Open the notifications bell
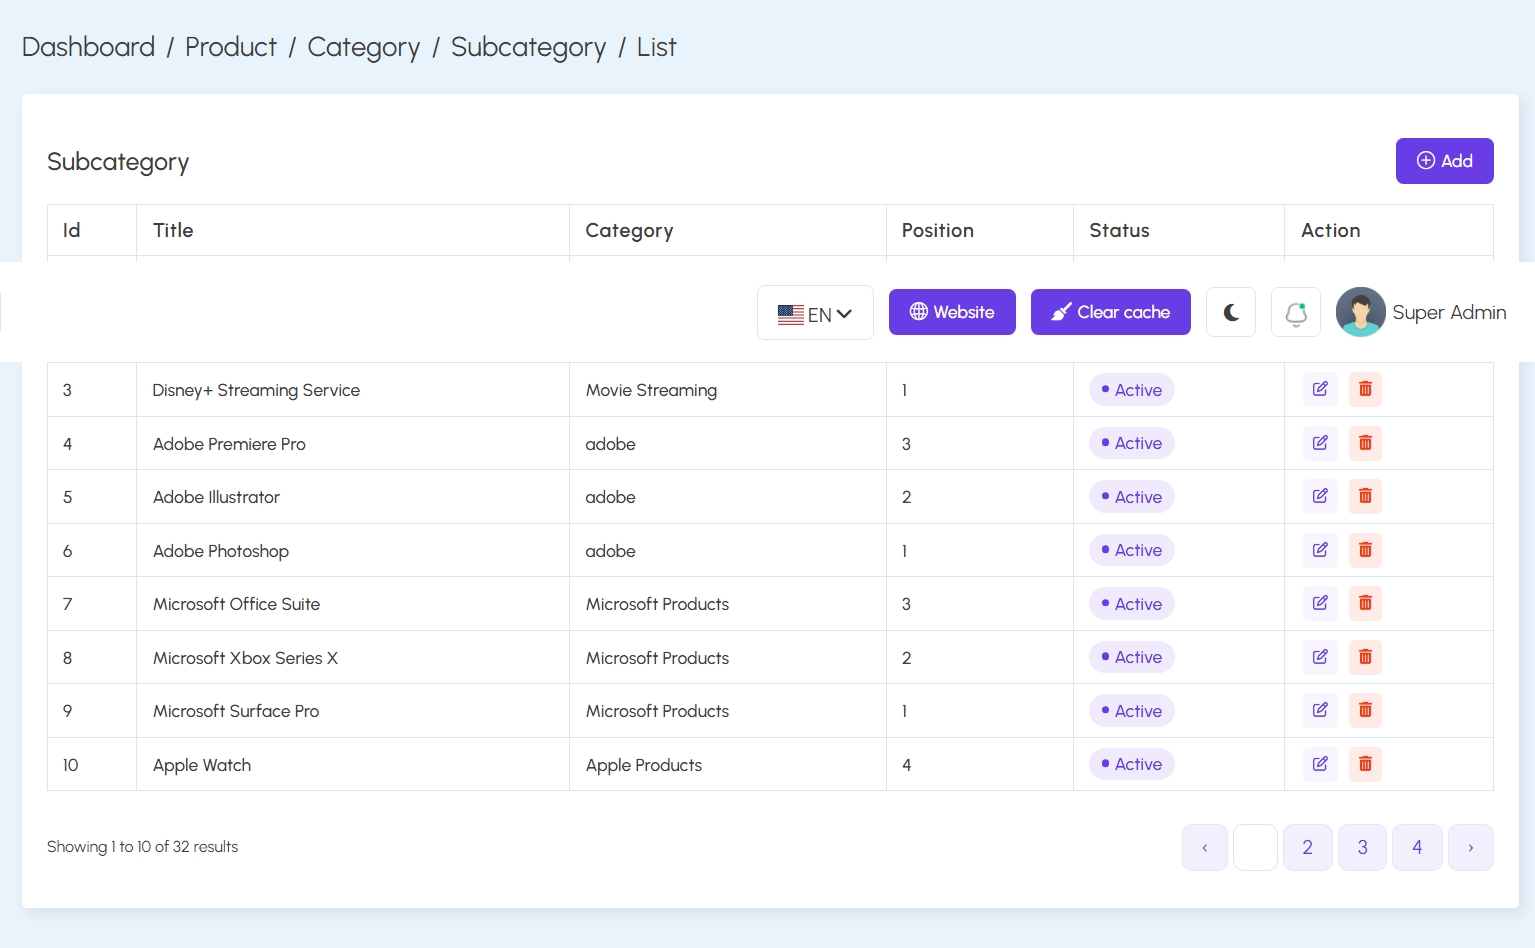This screenshot has height=948, width=1535. point(1296,312)
